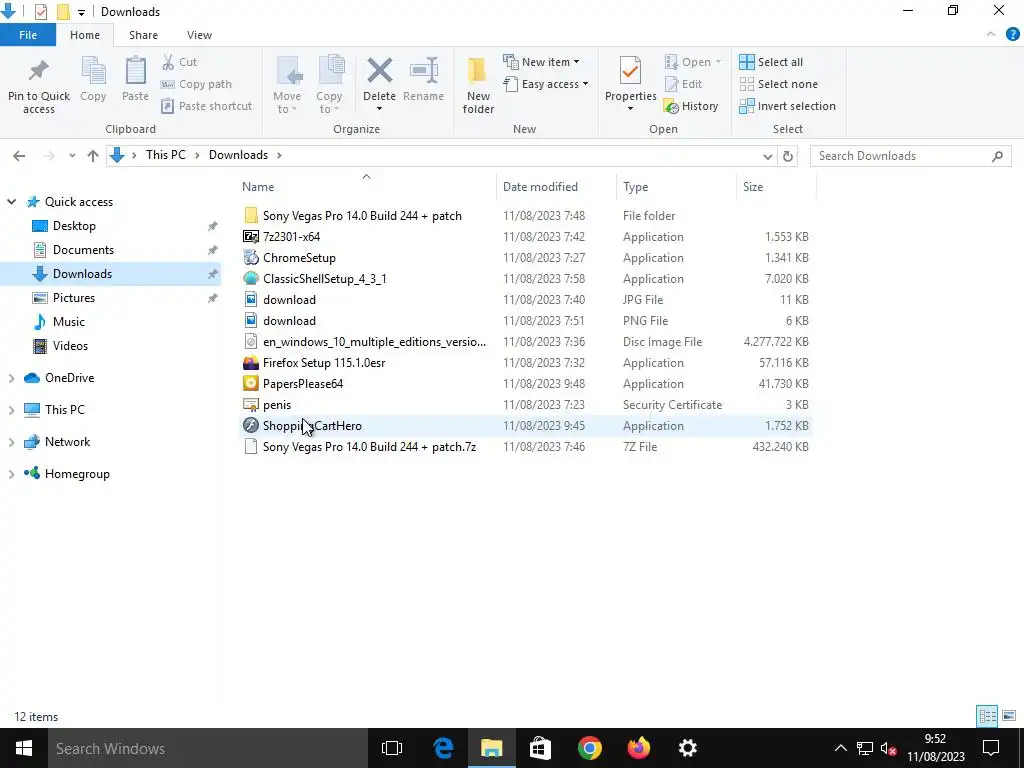Click This PC in address breadcrumb
1024x768 pixels.
tap(165, 155)
